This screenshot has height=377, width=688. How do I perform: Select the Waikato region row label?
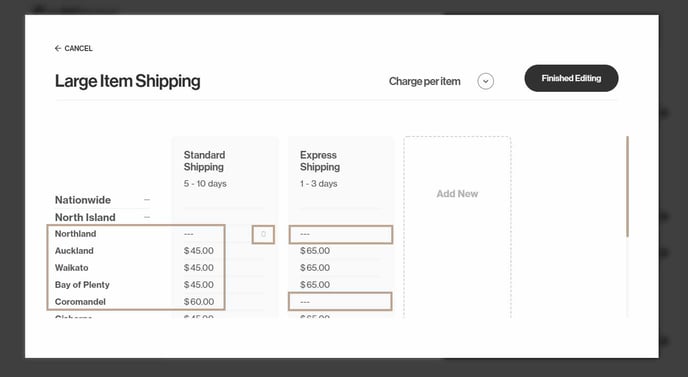coord(72,268)
